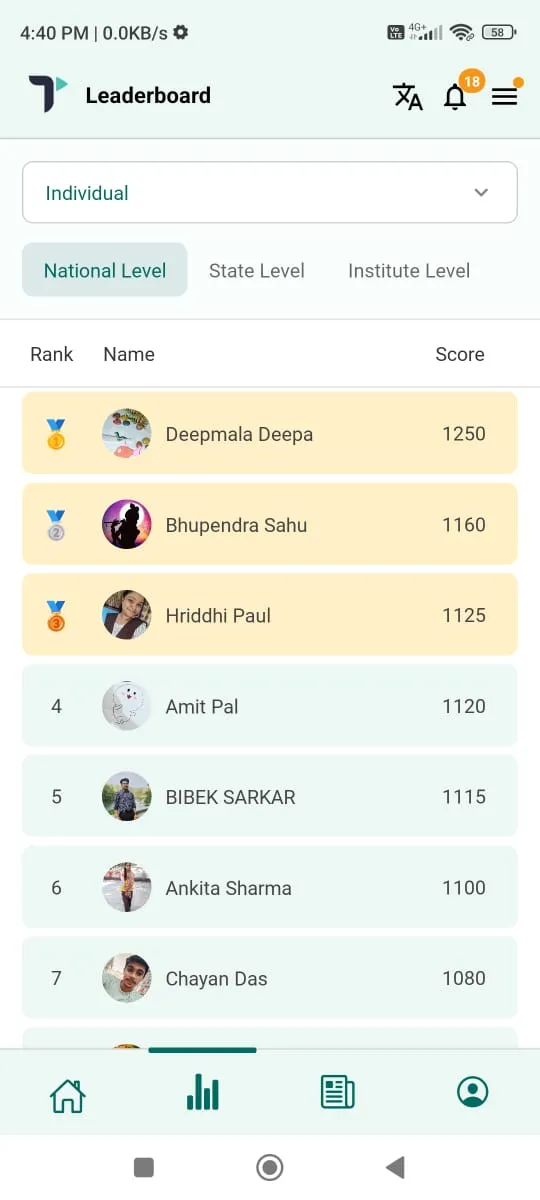Tap the gold medal on Deepmala Deepa's row
Viewport: 540px width, 1200px height.
tap(56, 434)
